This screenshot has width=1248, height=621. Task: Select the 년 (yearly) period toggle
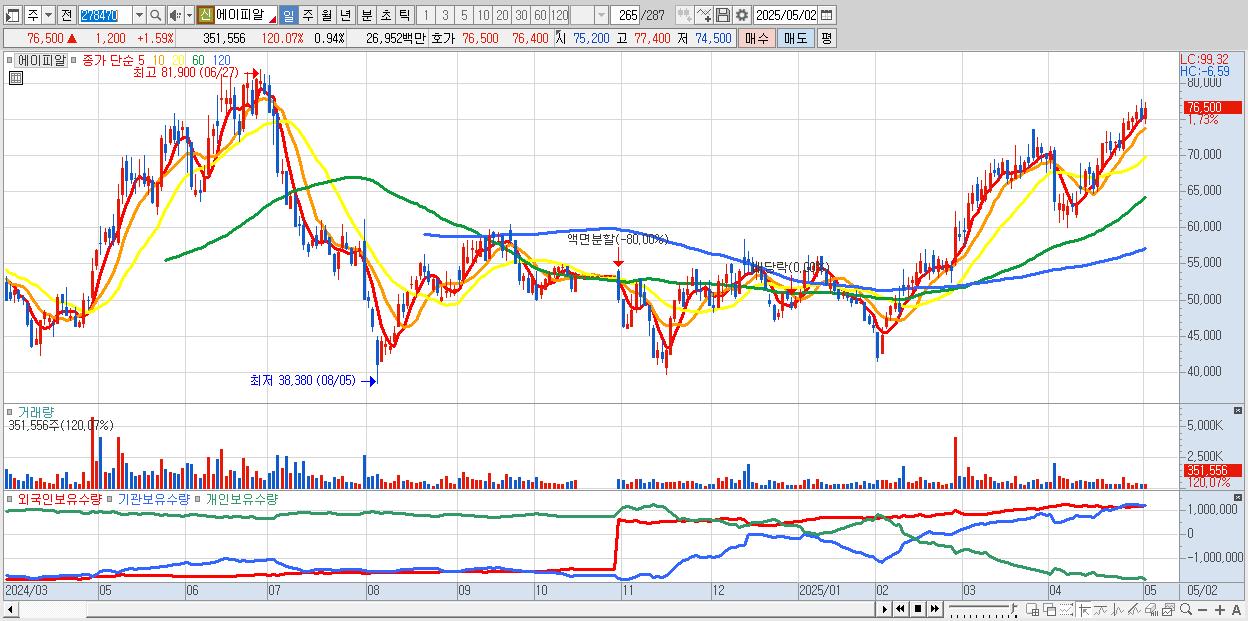(x=345, y=15)
